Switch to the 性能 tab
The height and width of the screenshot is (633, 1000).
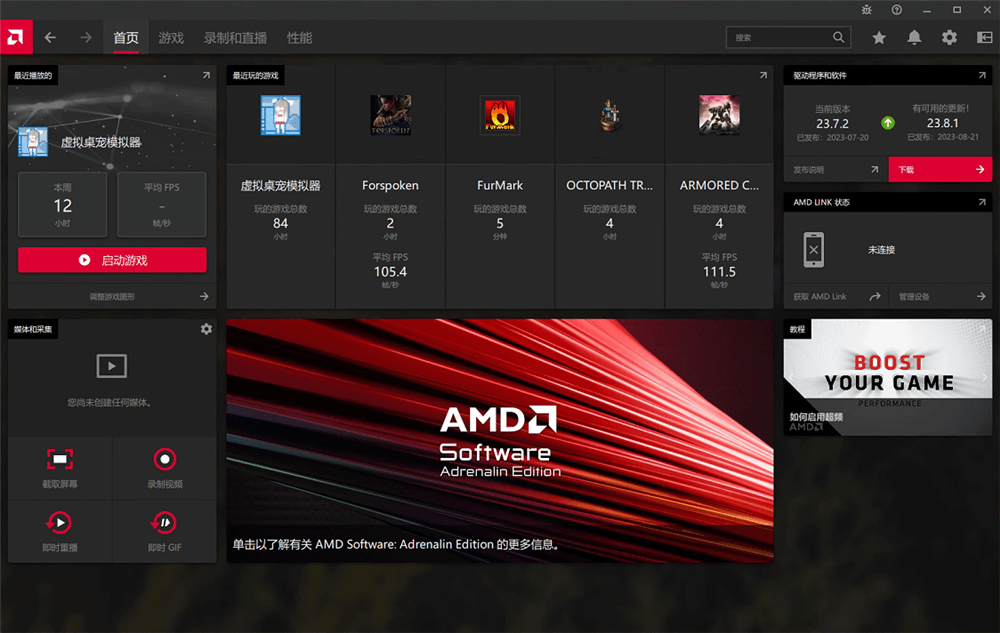point(299,38)
